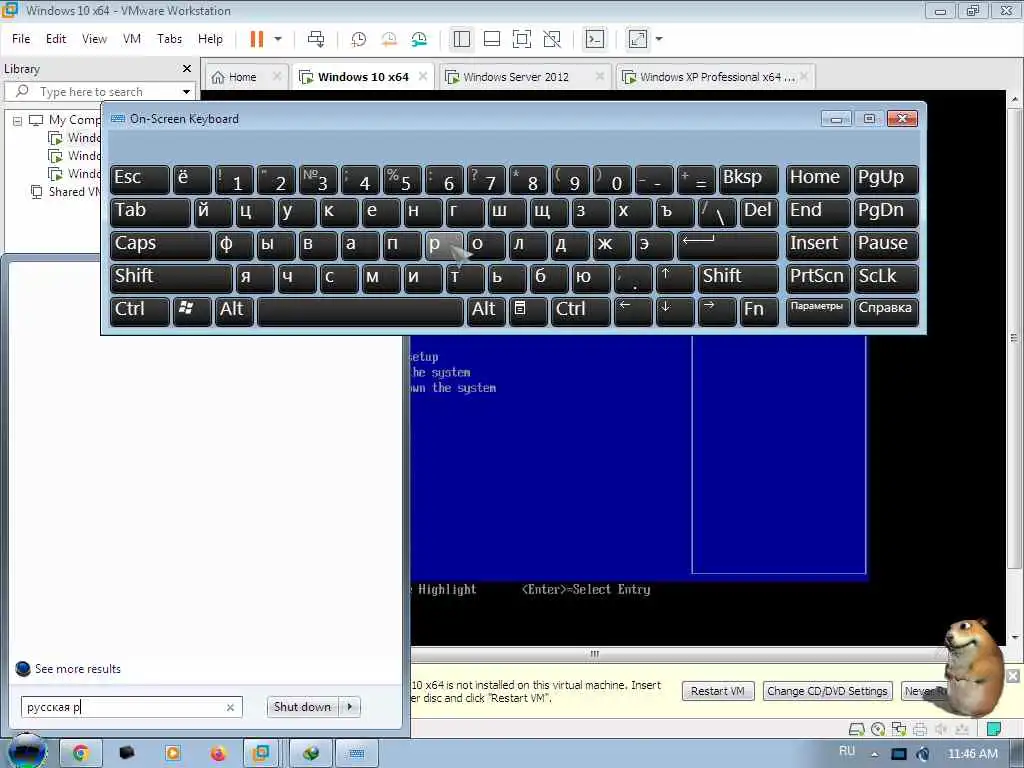The image size is (1024, 768).
Task: Switch to the Windows Server 2012 tab
Action: pyautogui.click(x=516, y=77)
